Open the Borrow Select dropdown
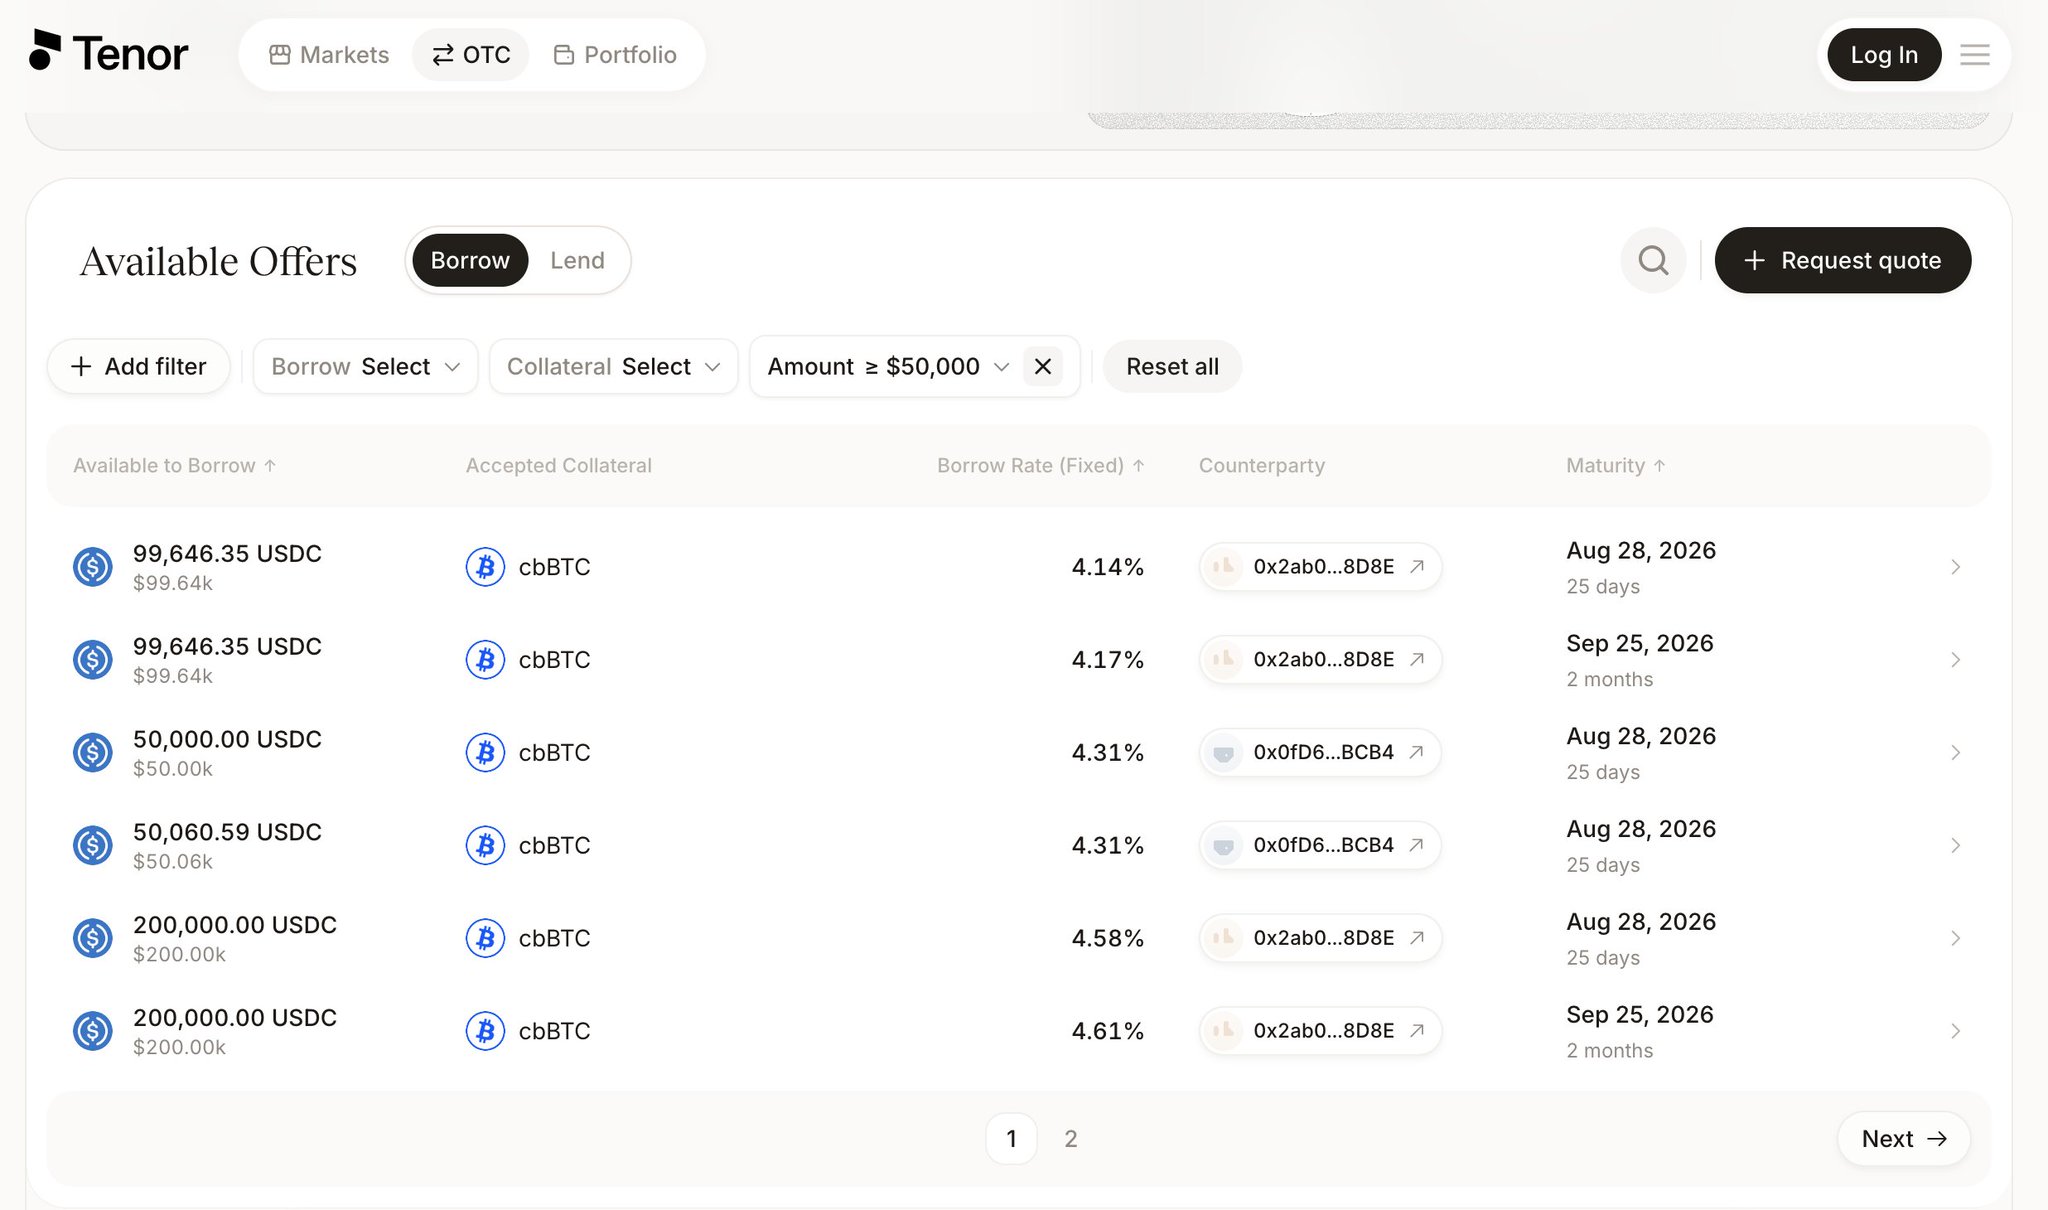 pos(365,367)
